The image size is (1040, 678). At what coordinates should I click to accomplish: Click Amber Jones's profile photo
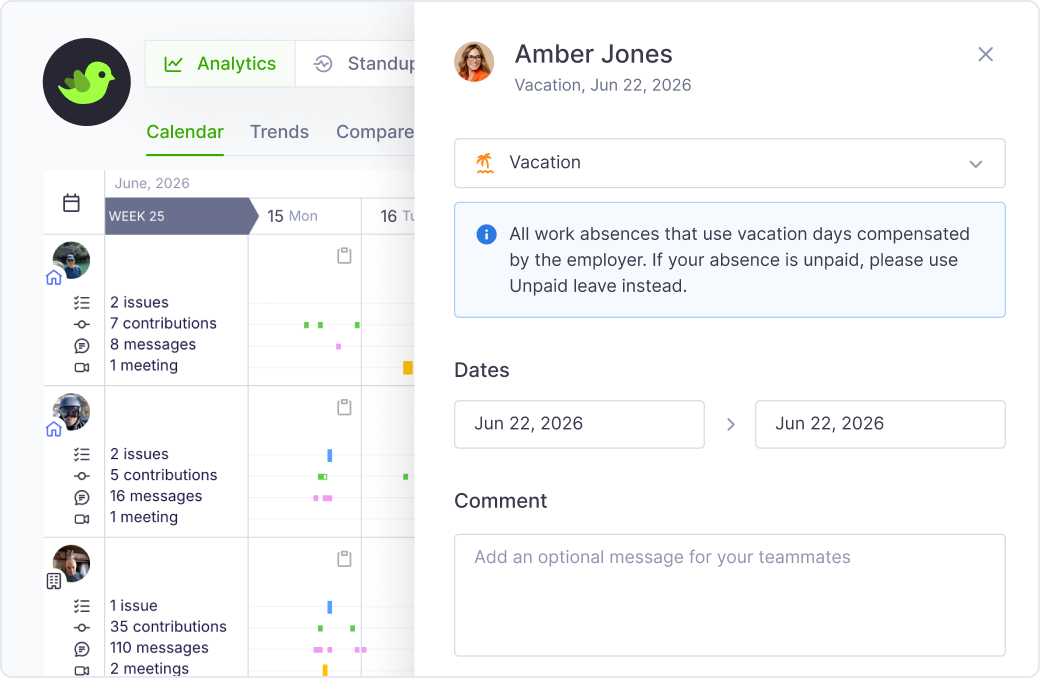474,62
